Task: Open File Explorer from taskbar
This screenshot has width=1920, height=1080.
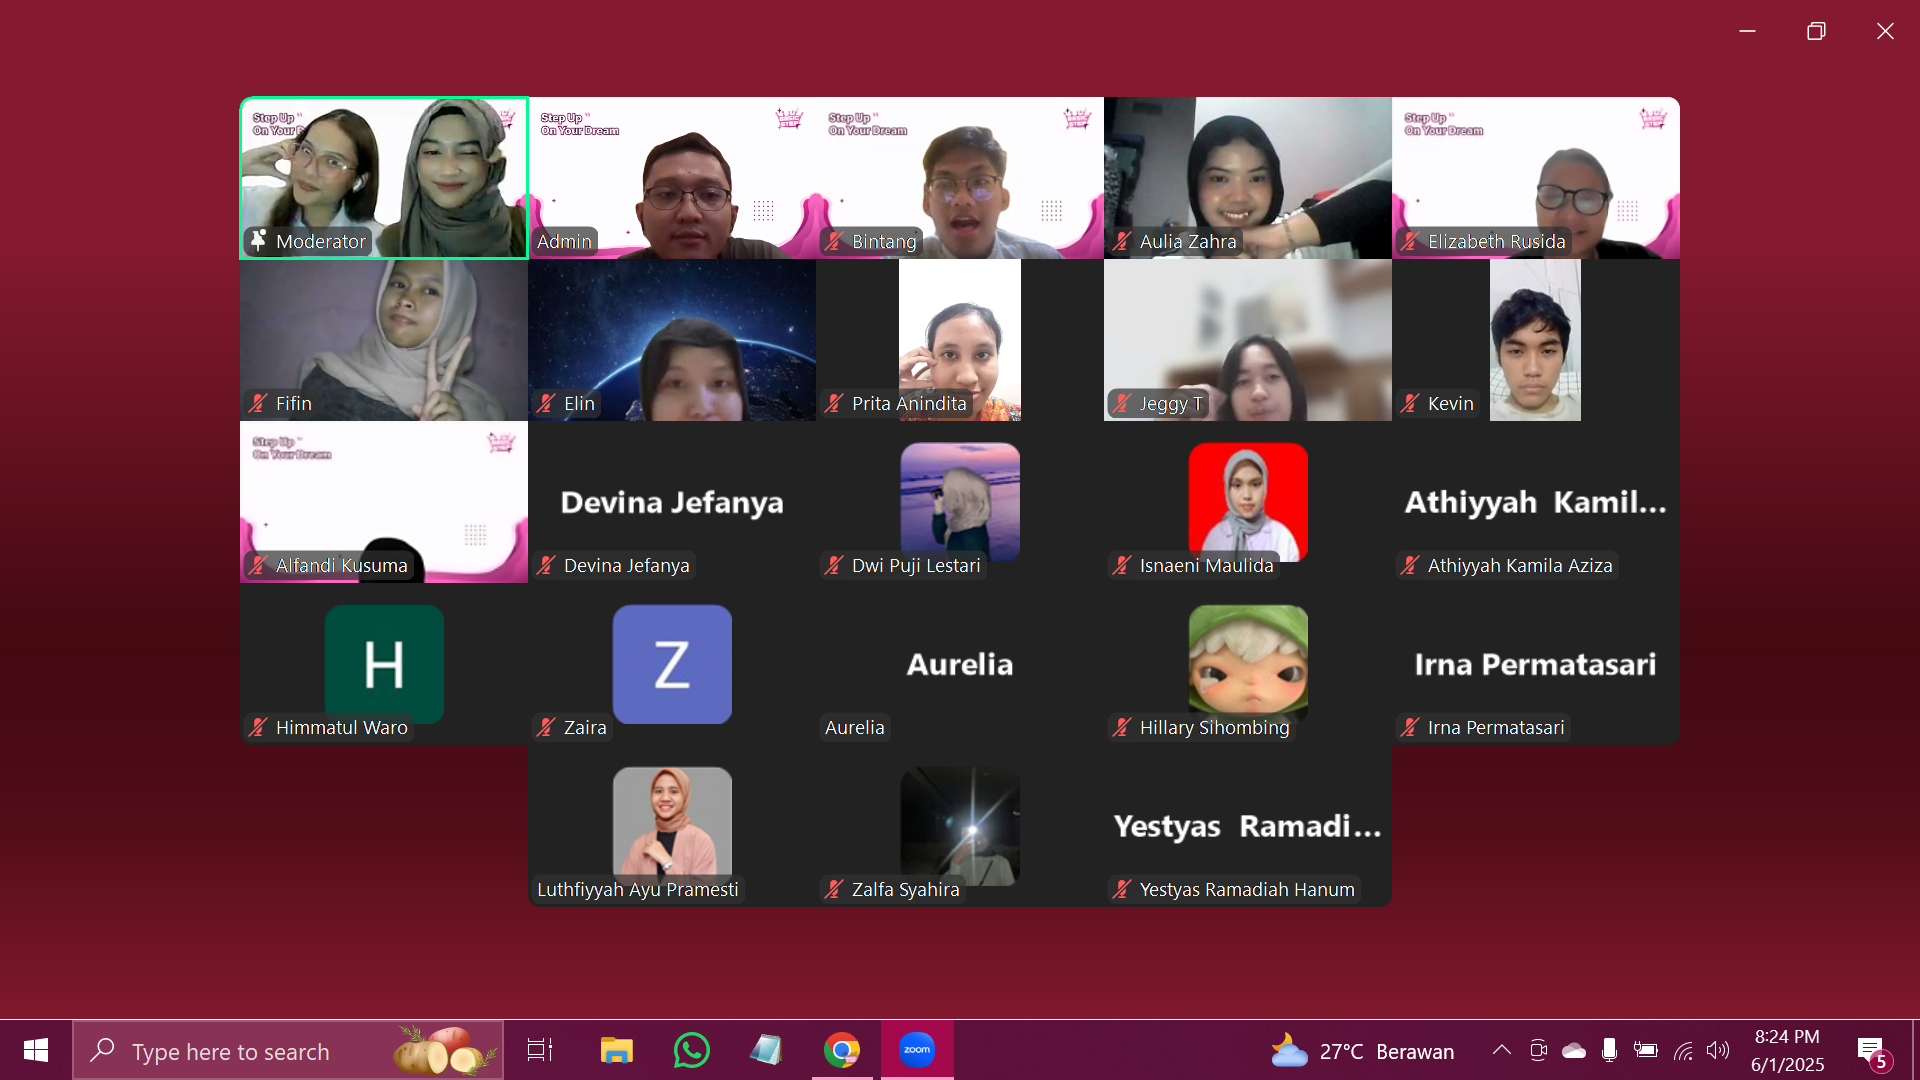Action: point(616,1050)
